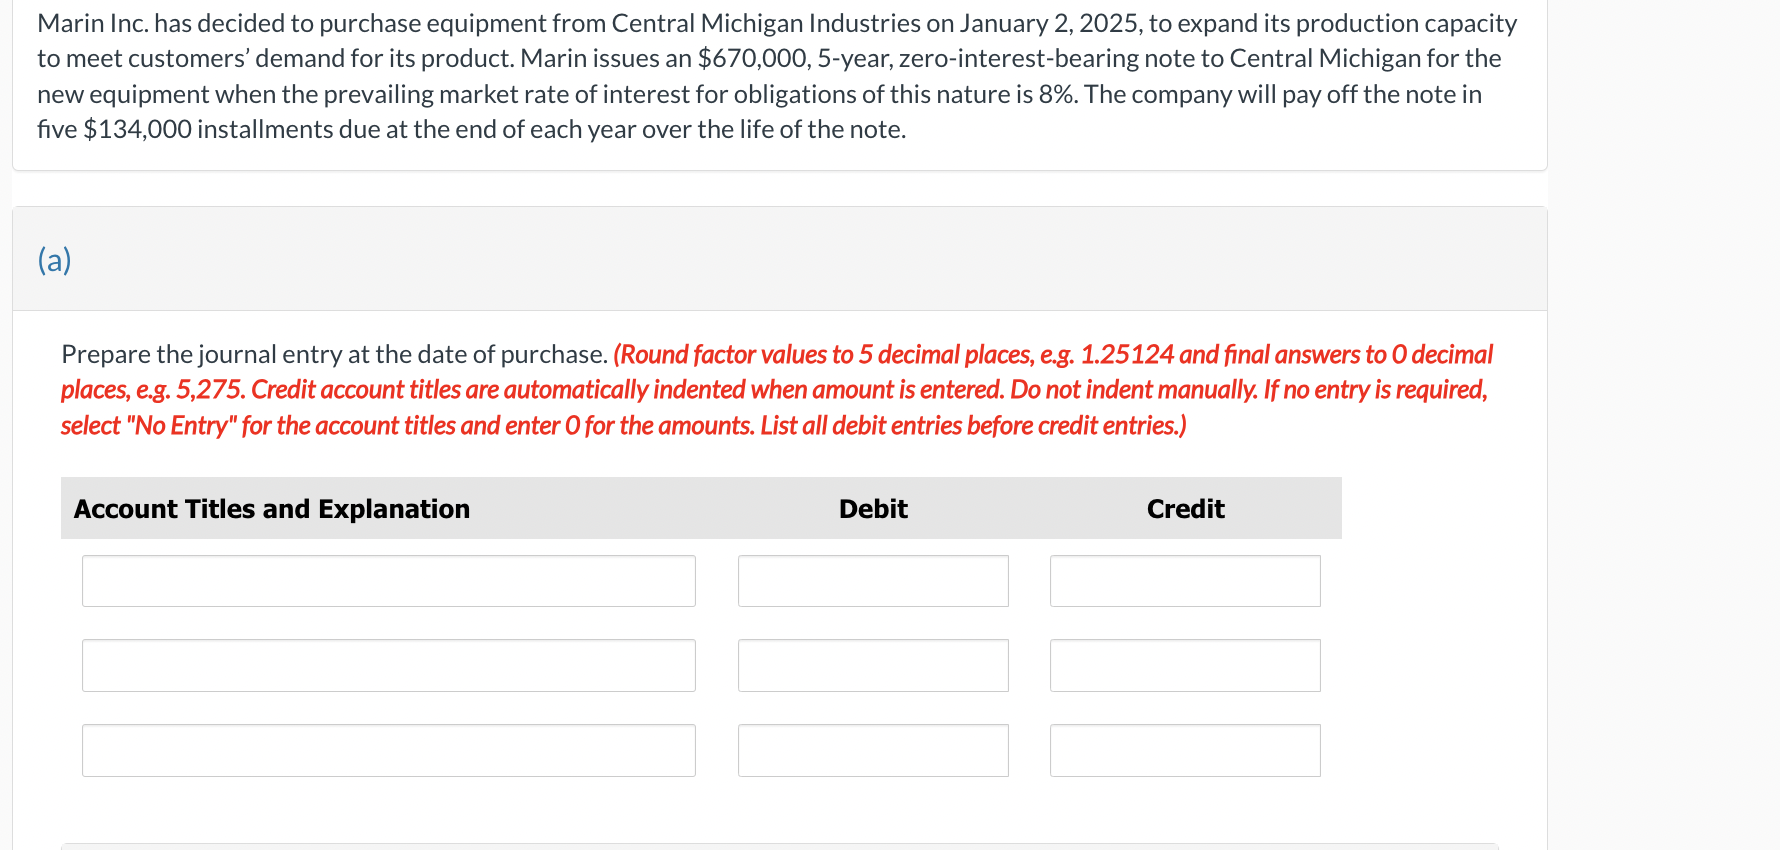This screenshot has width=1780, height=850.
Task: Click the journal entry table header row
Action: click(700, 508)
